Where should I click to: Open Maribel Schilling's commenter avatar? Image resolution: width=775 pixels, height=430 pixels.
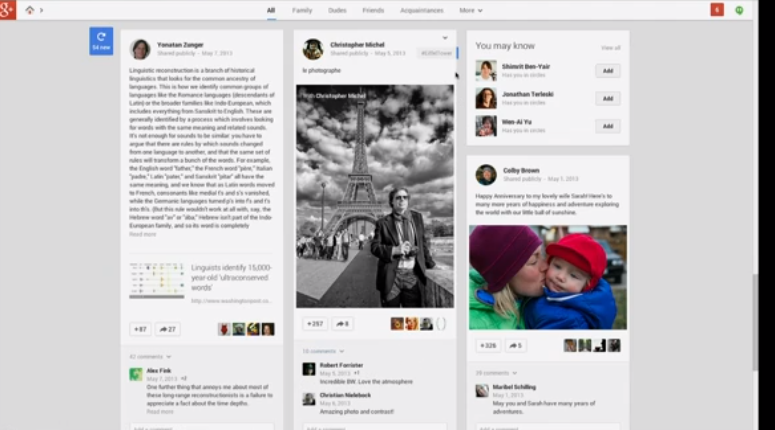click(482, 390)
